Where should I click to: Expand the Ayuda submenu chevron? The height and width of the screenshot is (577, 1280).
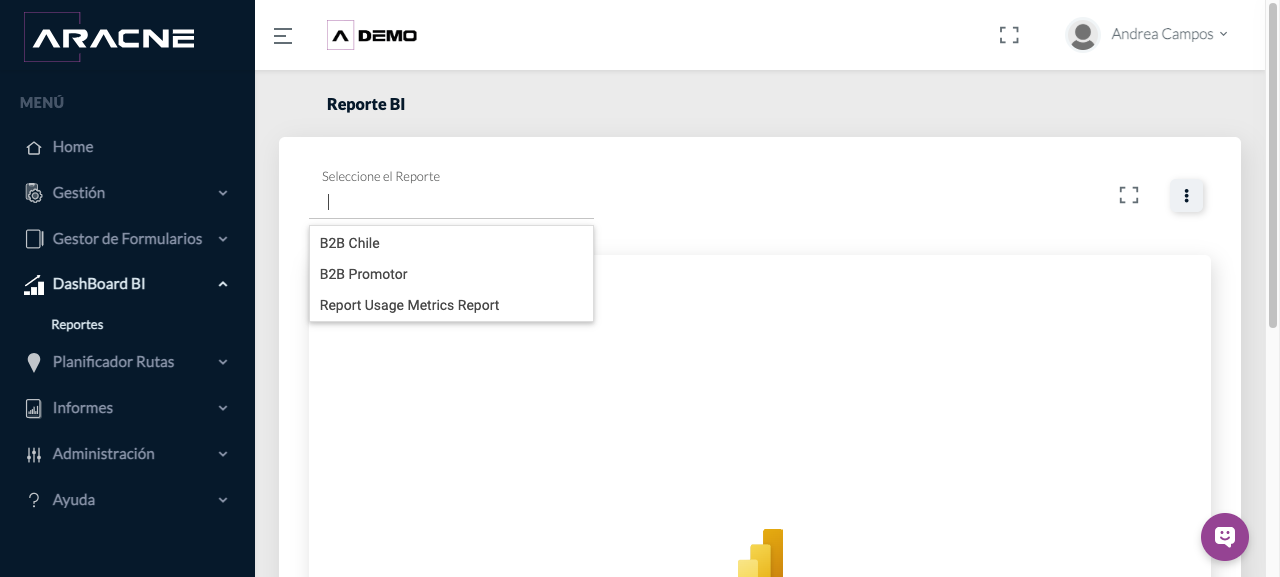click(223, 500)
